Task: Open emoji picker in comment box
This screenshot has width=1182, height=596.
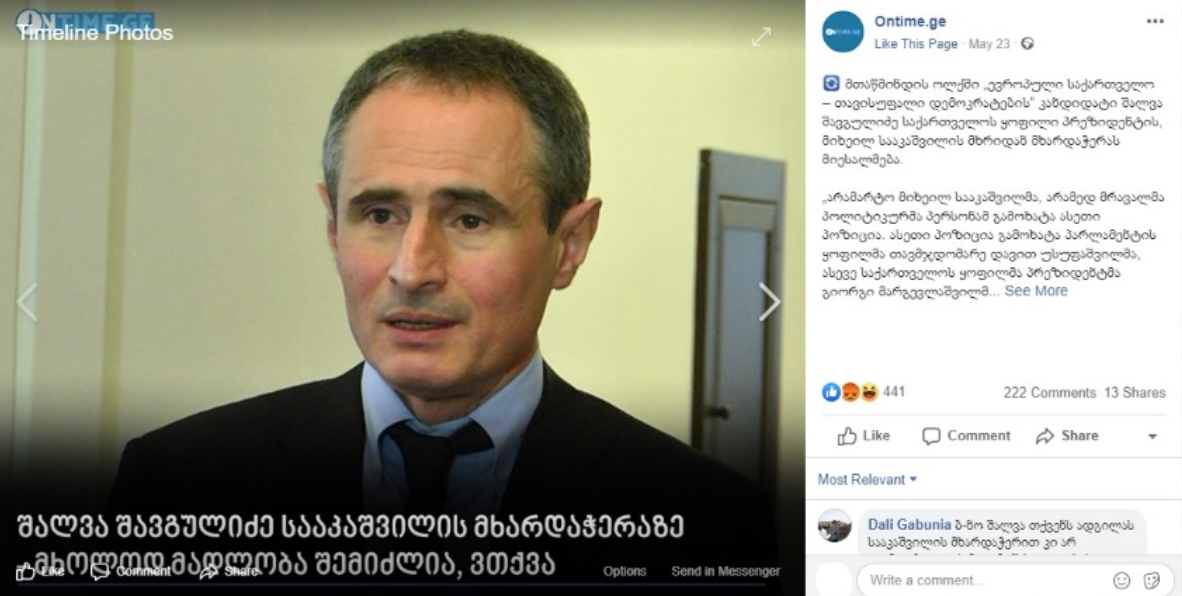Action: tap(1122, 580)
